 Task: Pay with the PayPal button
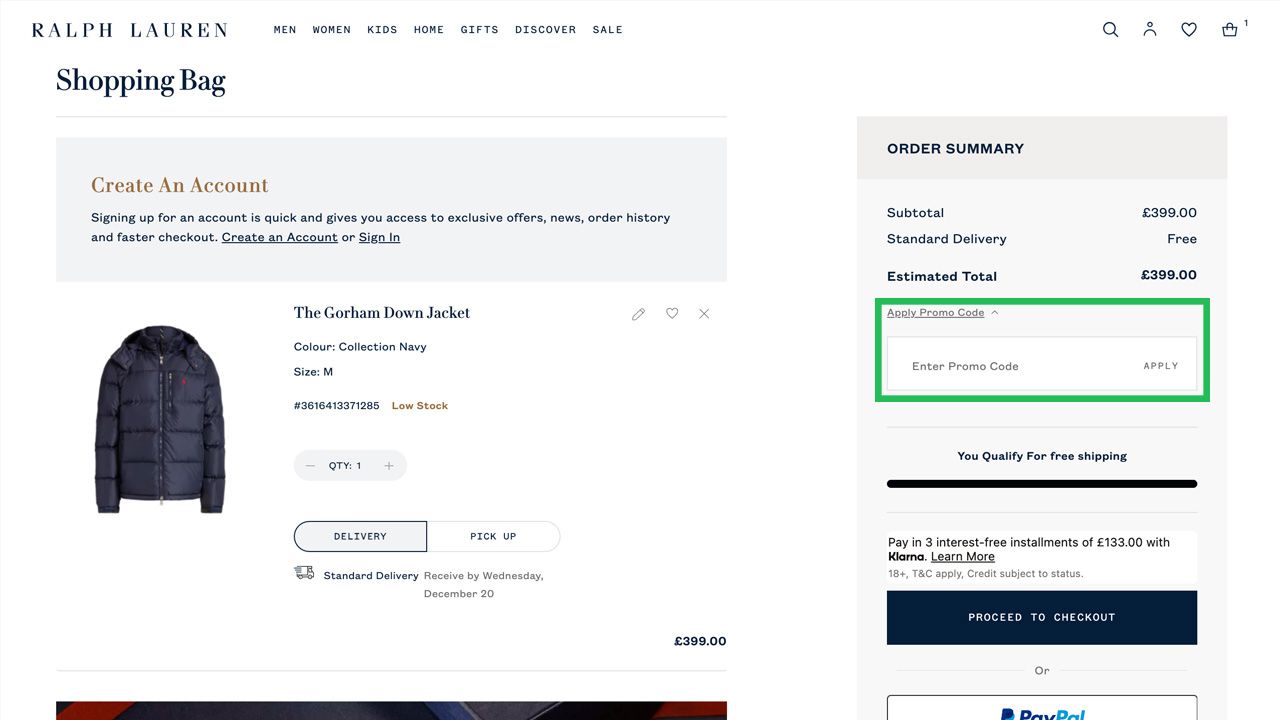coord(1042,708)
